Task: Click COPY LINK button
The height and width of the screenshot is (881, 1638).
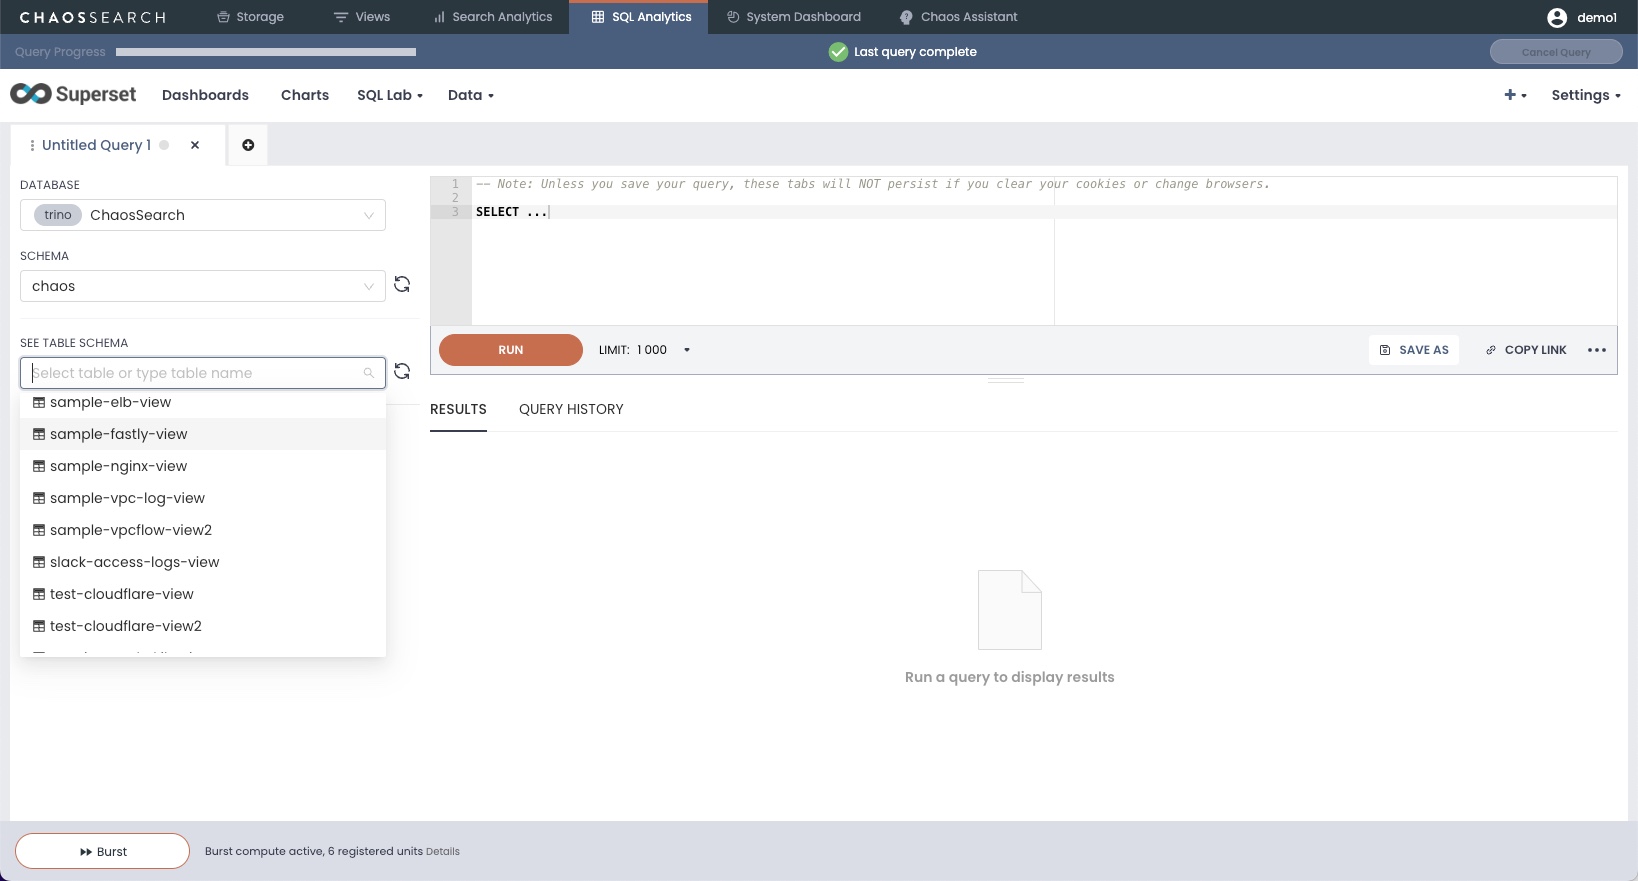Action: (x=1526, y=350)
